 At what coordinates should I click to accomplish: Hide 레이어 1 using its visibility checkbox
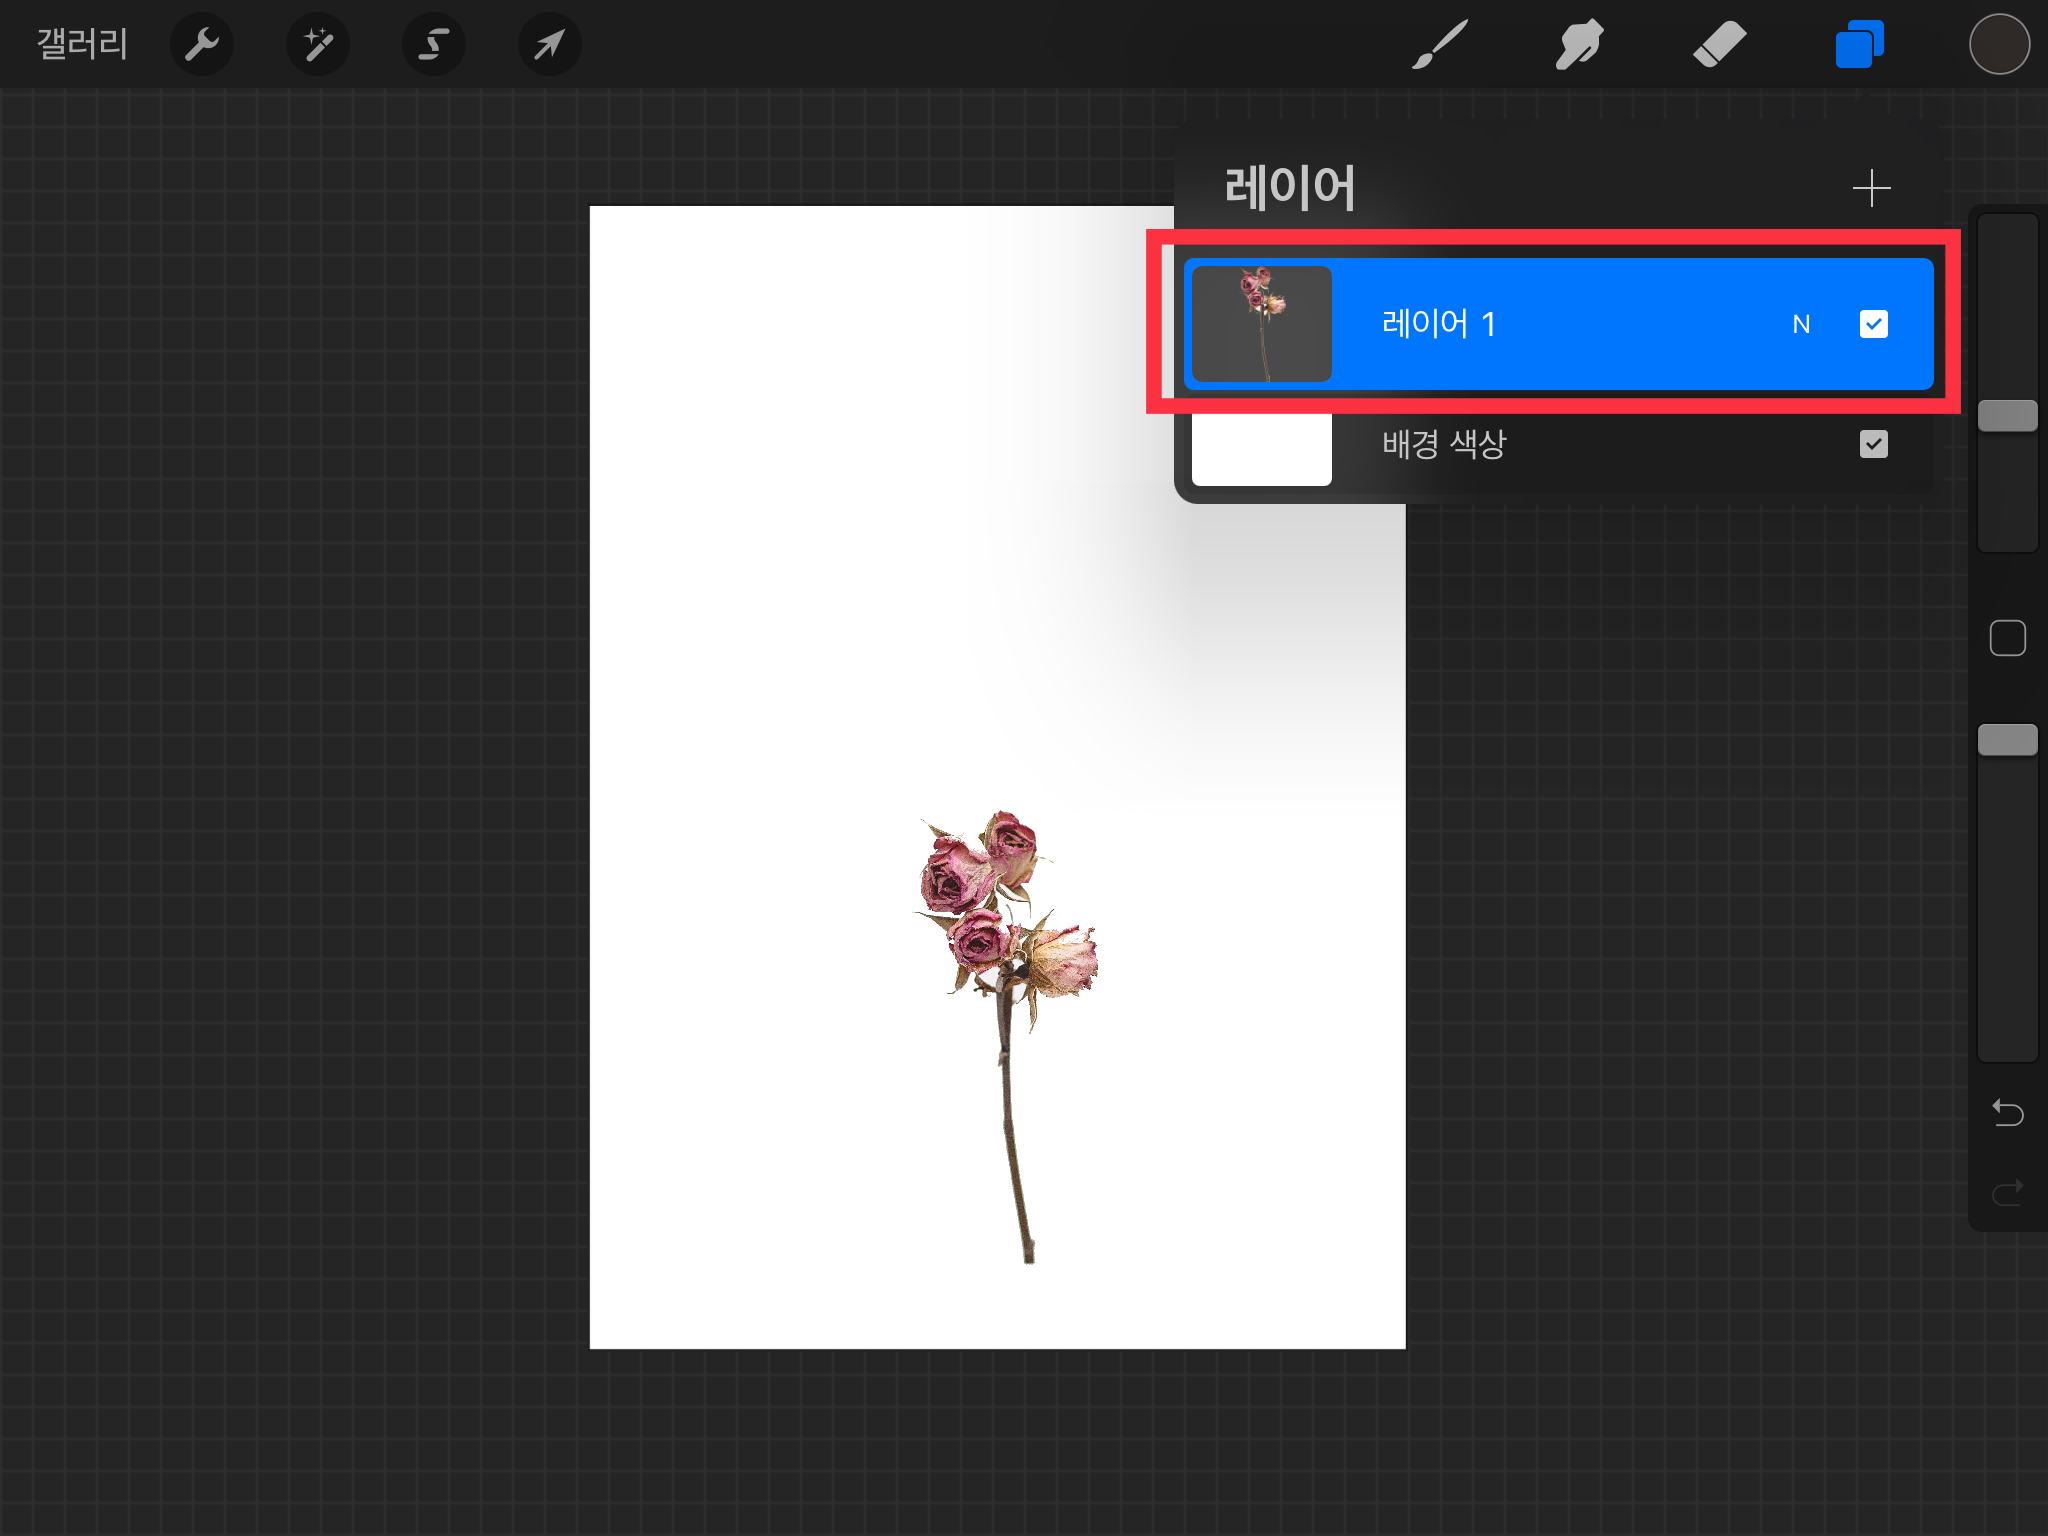click(1873, 324)
